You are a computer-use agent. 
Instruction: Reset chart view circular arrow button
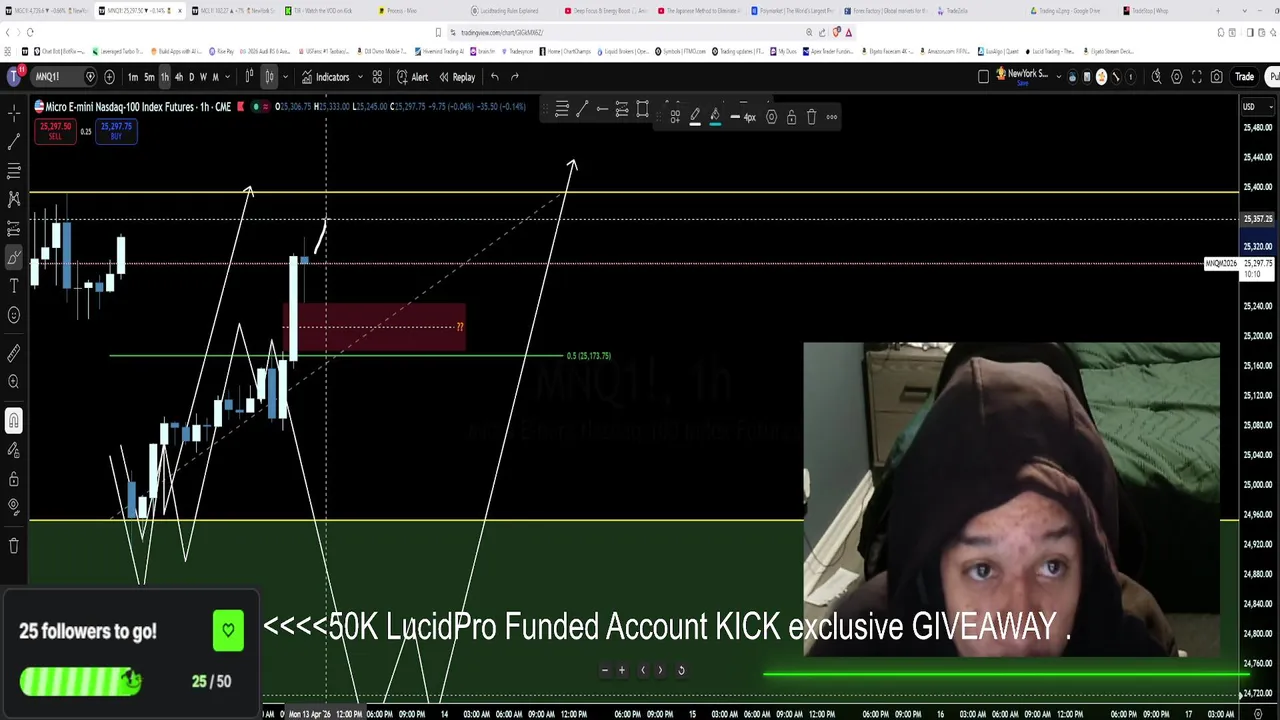coord(681,671)
